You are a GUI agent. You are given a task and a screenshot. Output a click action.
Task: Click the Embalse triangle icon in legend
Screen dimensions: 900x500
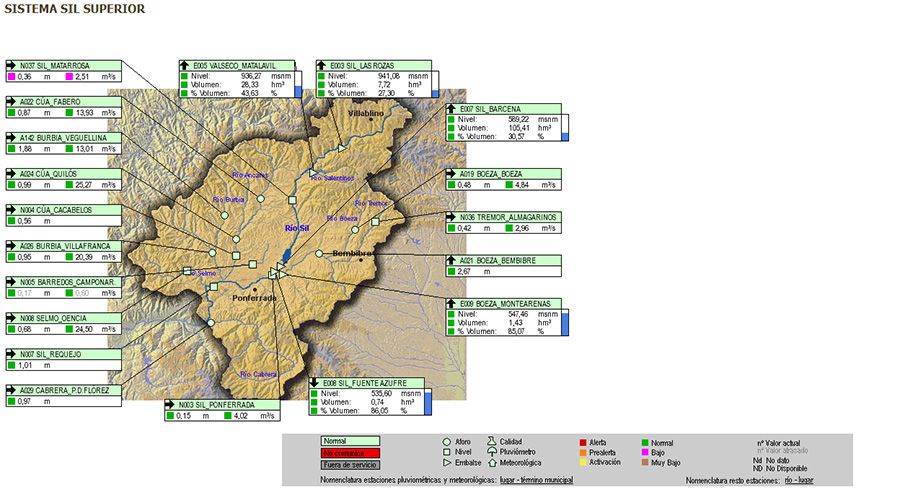click(x=447, y=463)
